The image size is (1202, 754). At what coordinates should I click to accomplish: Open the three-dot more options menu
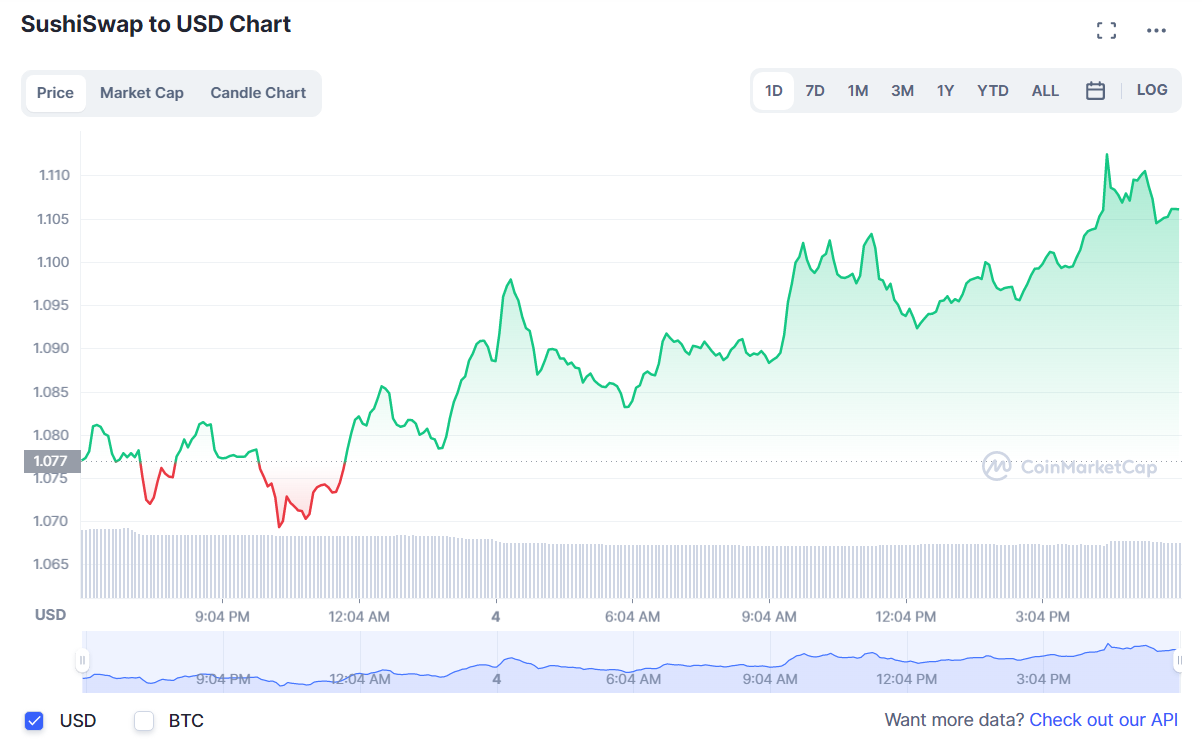pyautogui.click(x=1156, y=31)
